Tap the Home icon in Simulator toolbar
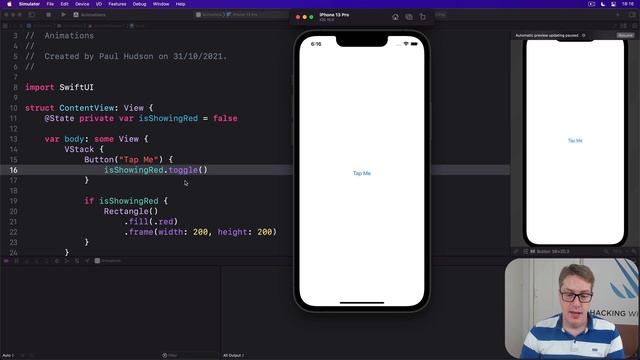The width and height of the screenshot is (640, 360). (x=395, y=17)
